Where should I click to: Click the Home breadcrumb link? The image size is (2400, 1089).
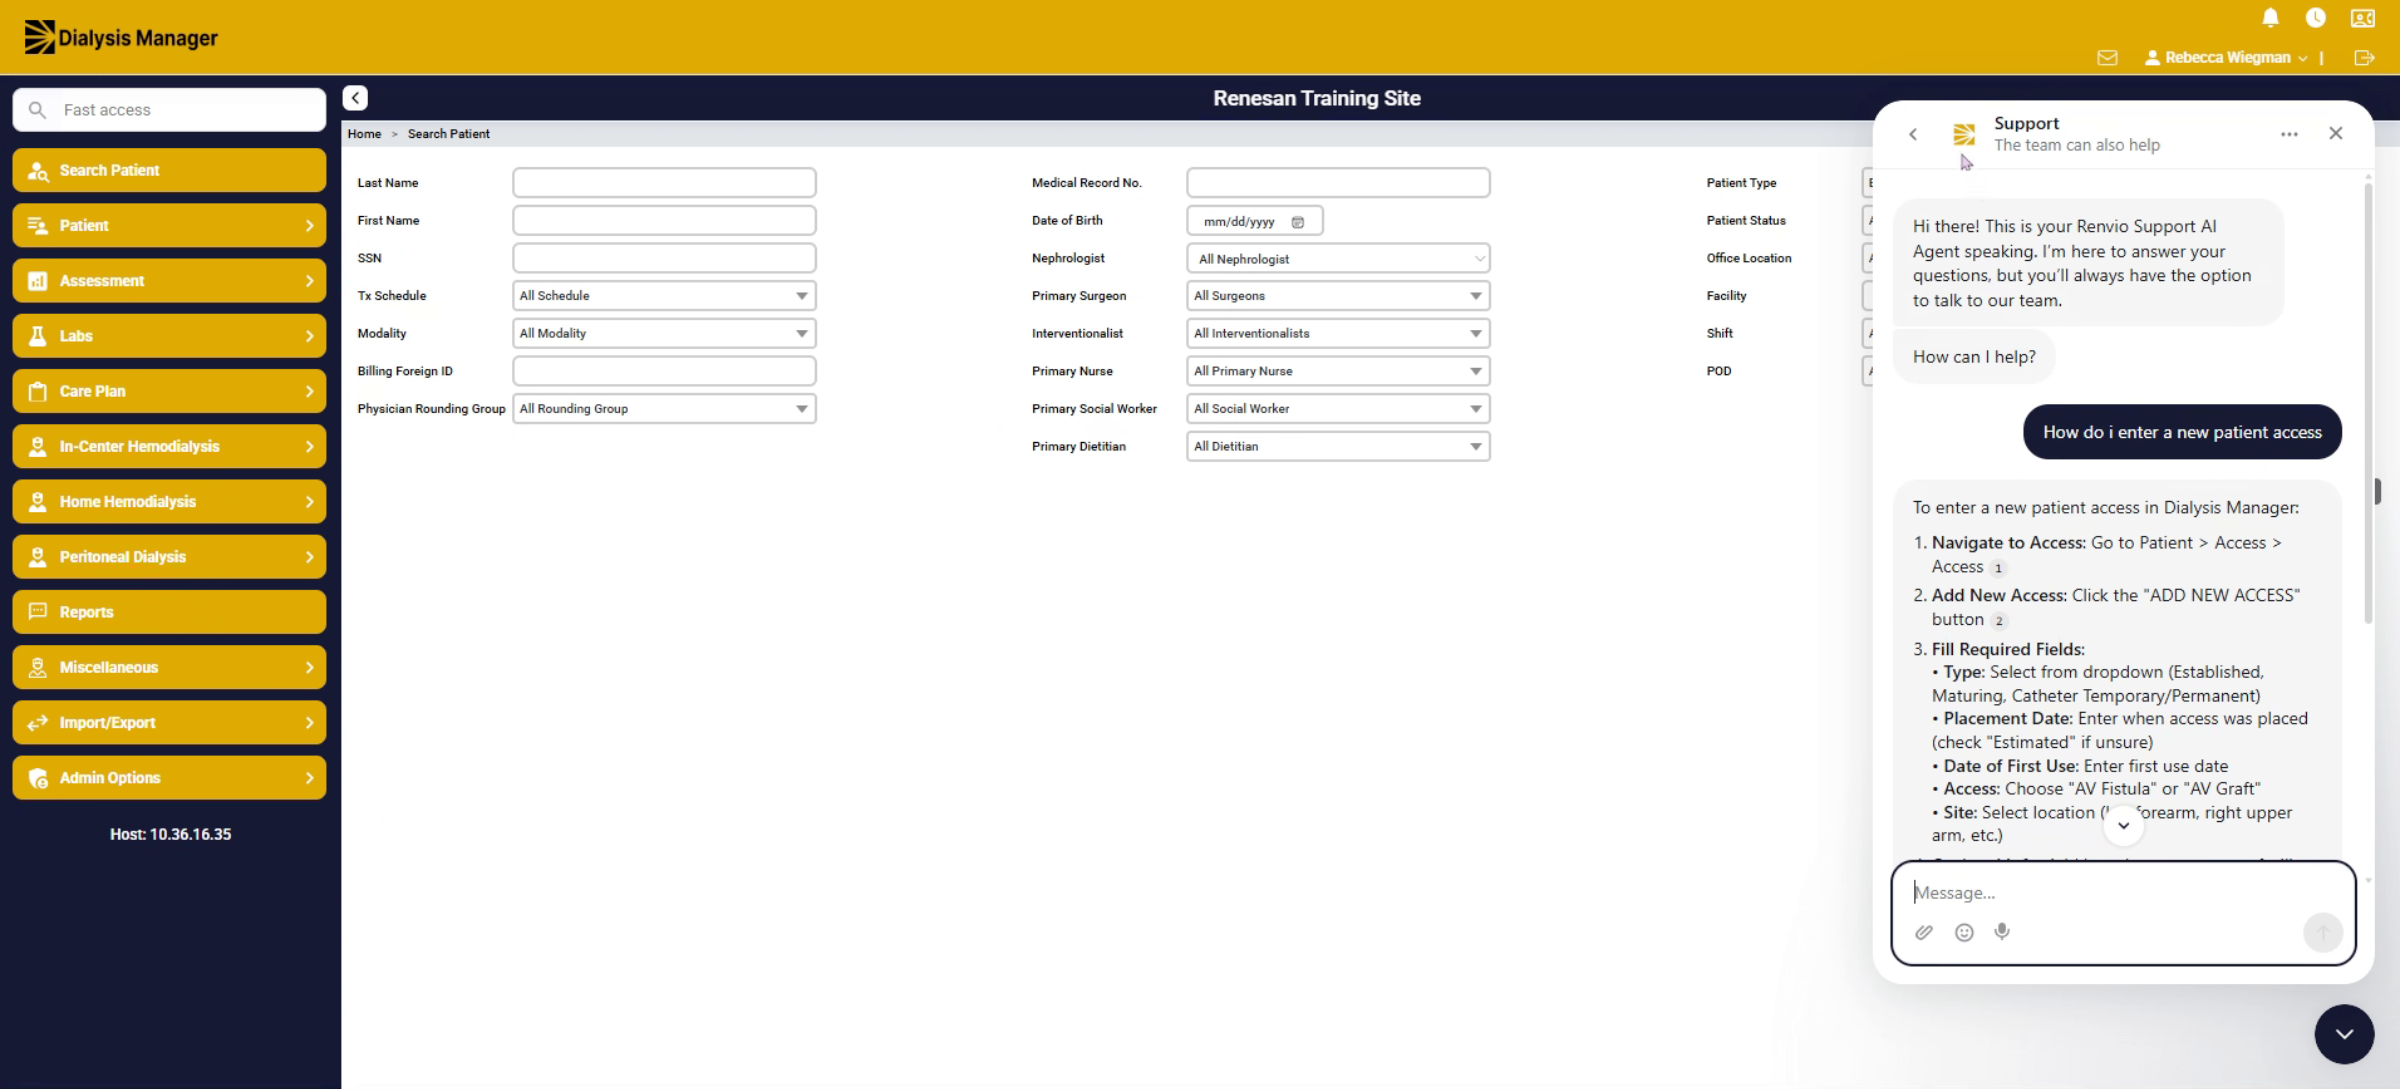(364, 134)
